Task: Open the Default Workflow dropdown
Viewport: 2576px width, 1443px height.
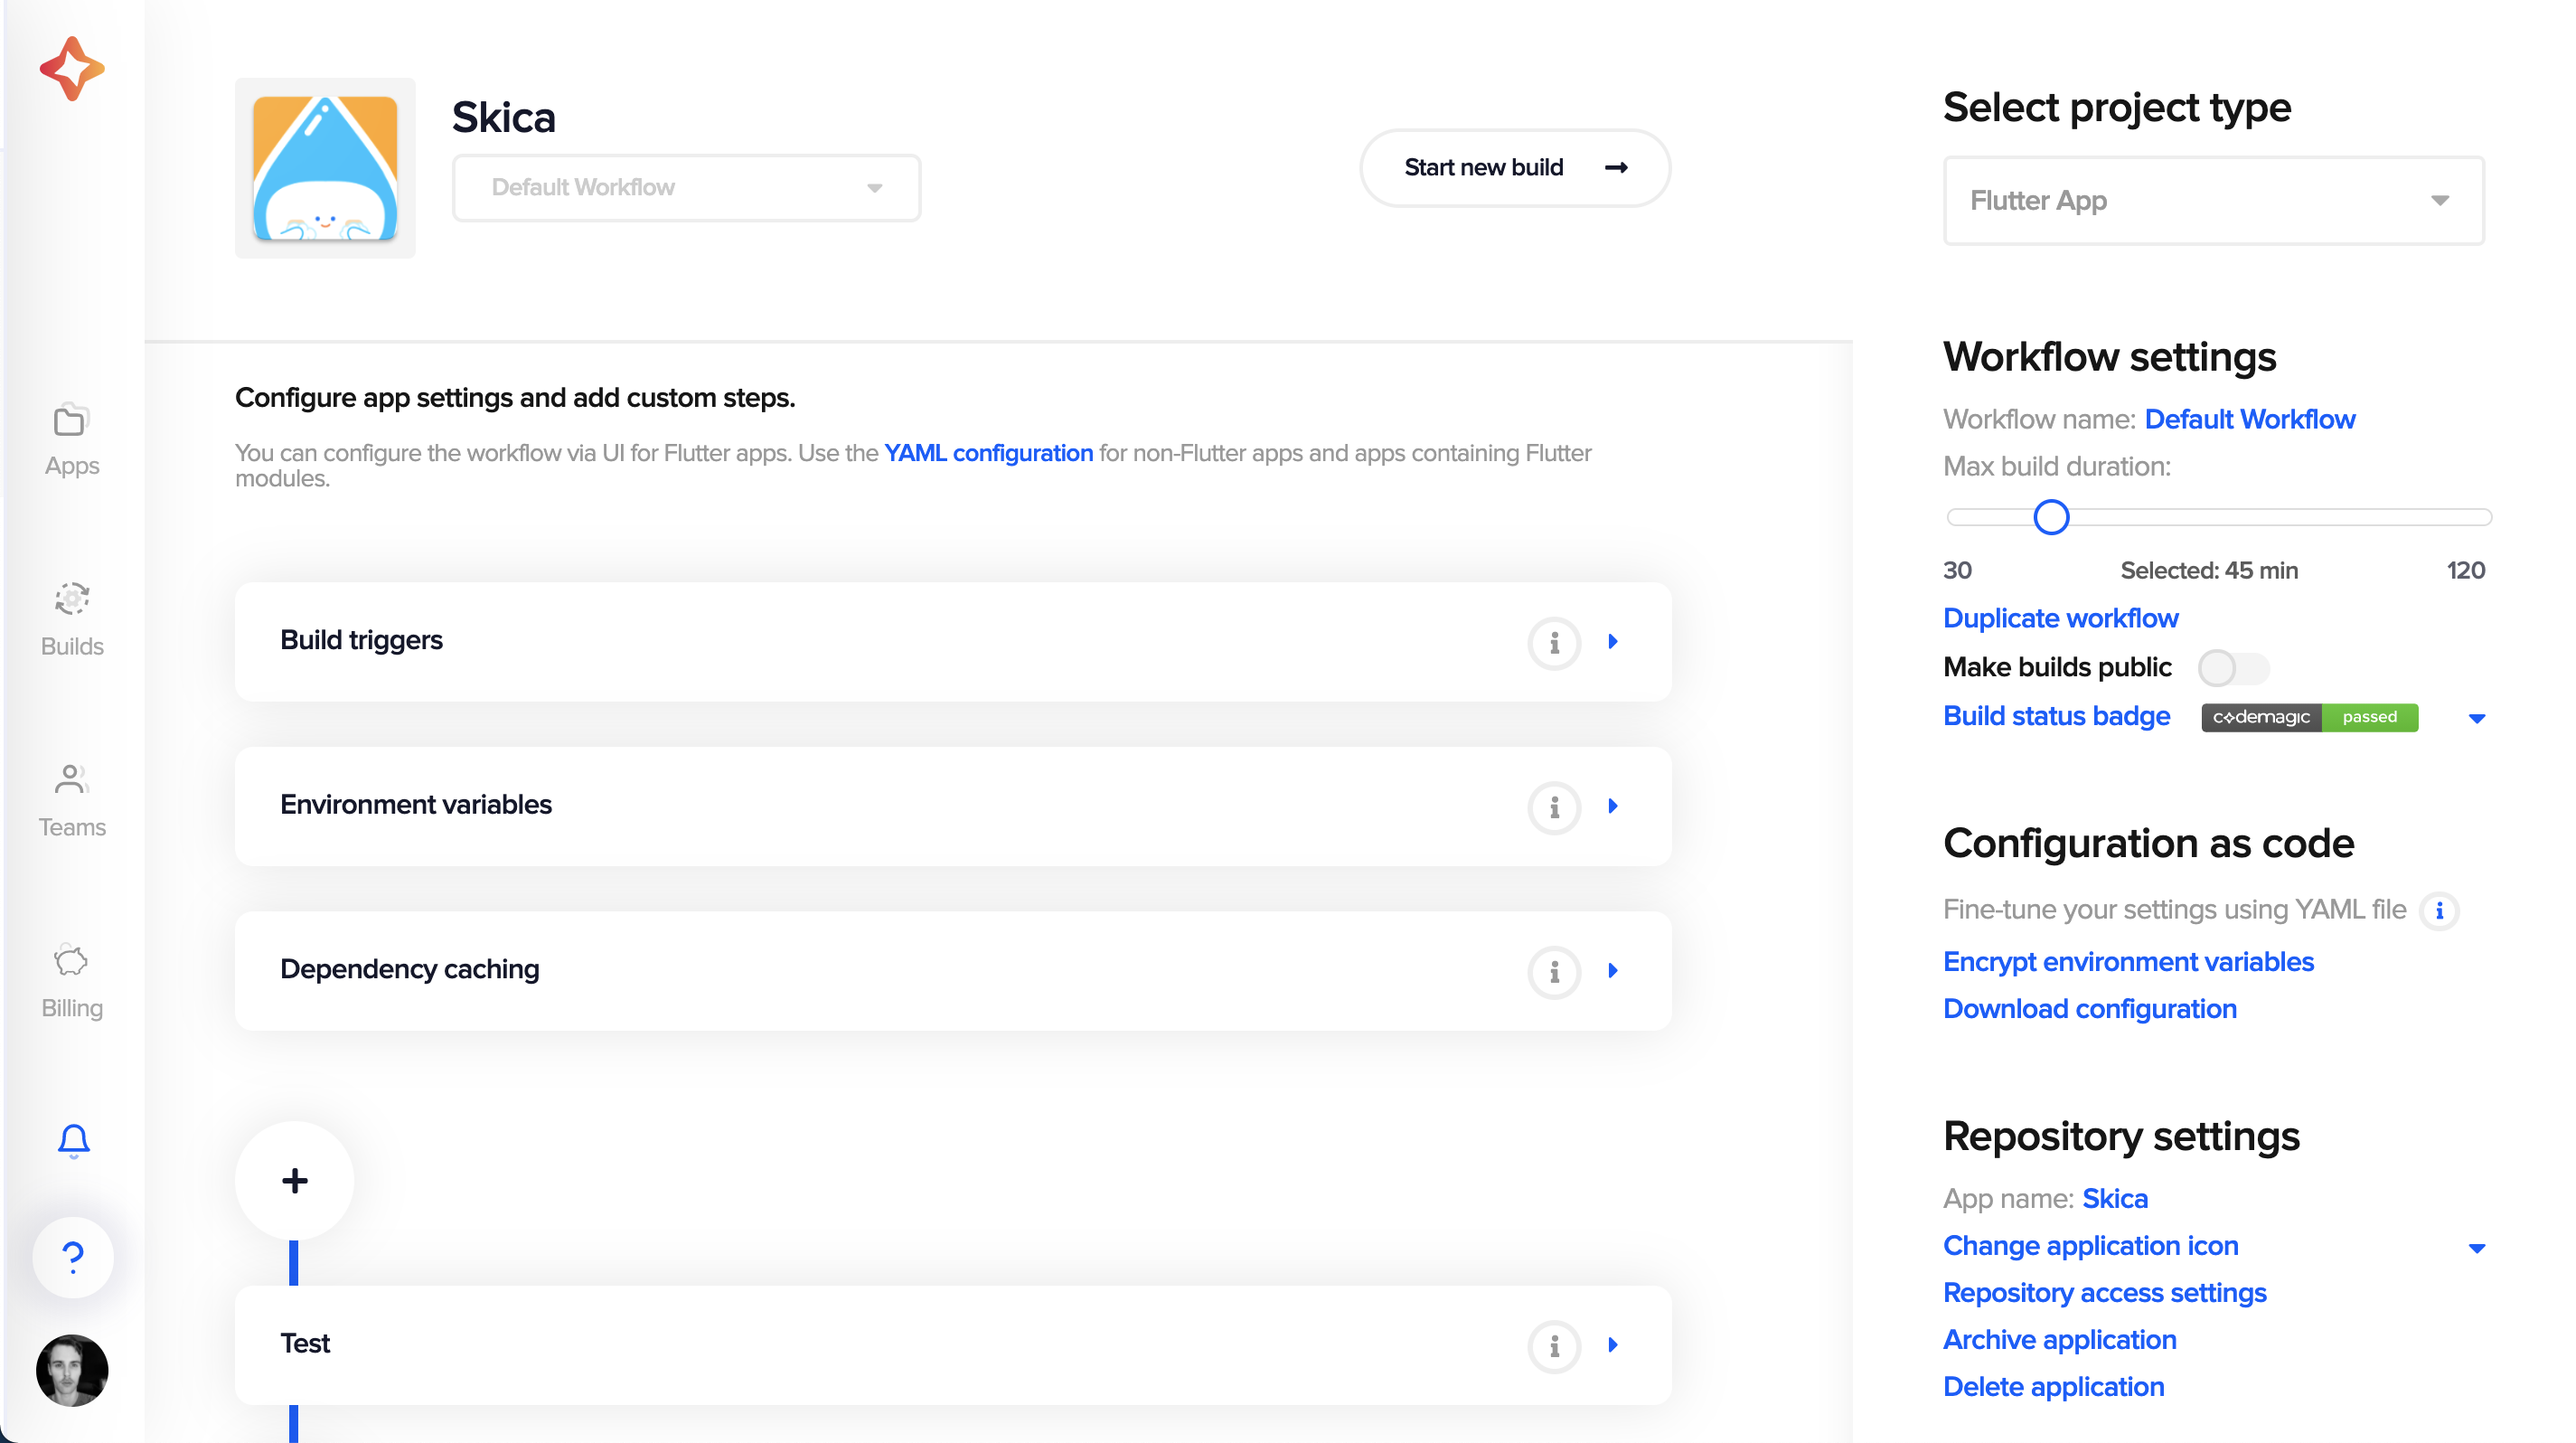Action: click(686, 188)
